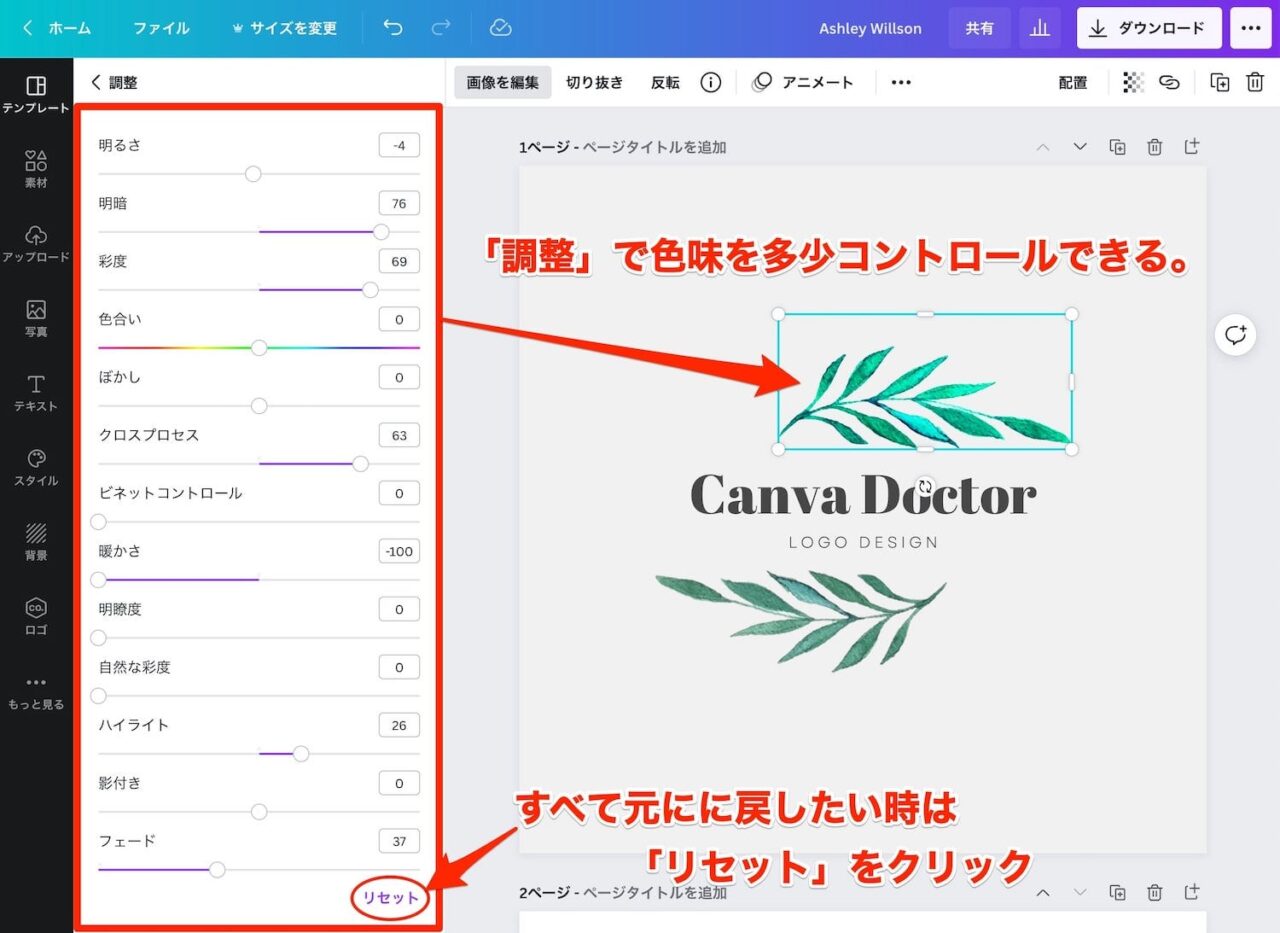The height and width of the screenshot is (933, 1280).
Task: Click the image info icon
Action: pos(711,82)
